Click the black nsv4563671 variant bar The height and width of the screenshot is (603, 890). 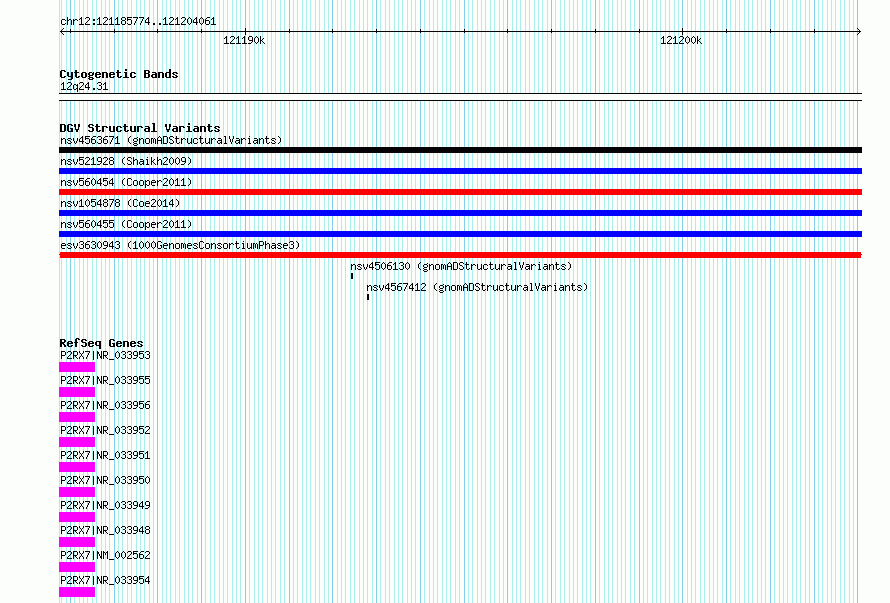point(460,150)
